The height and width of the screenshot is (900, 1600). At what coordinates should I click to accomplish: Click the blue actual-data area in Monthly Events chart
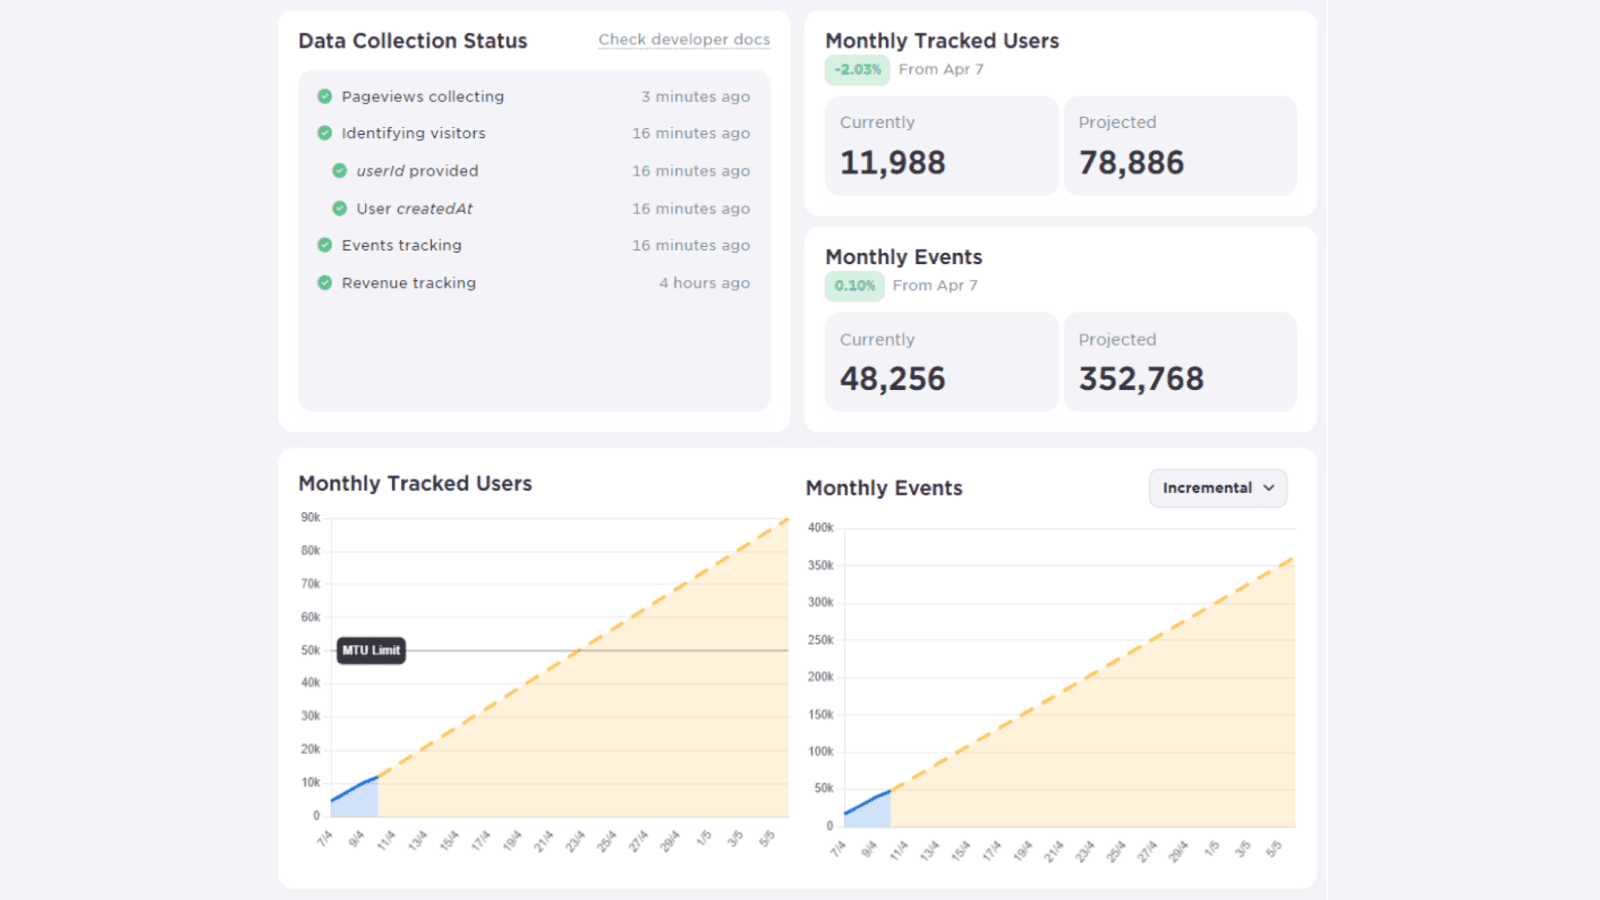pos(872,814)
